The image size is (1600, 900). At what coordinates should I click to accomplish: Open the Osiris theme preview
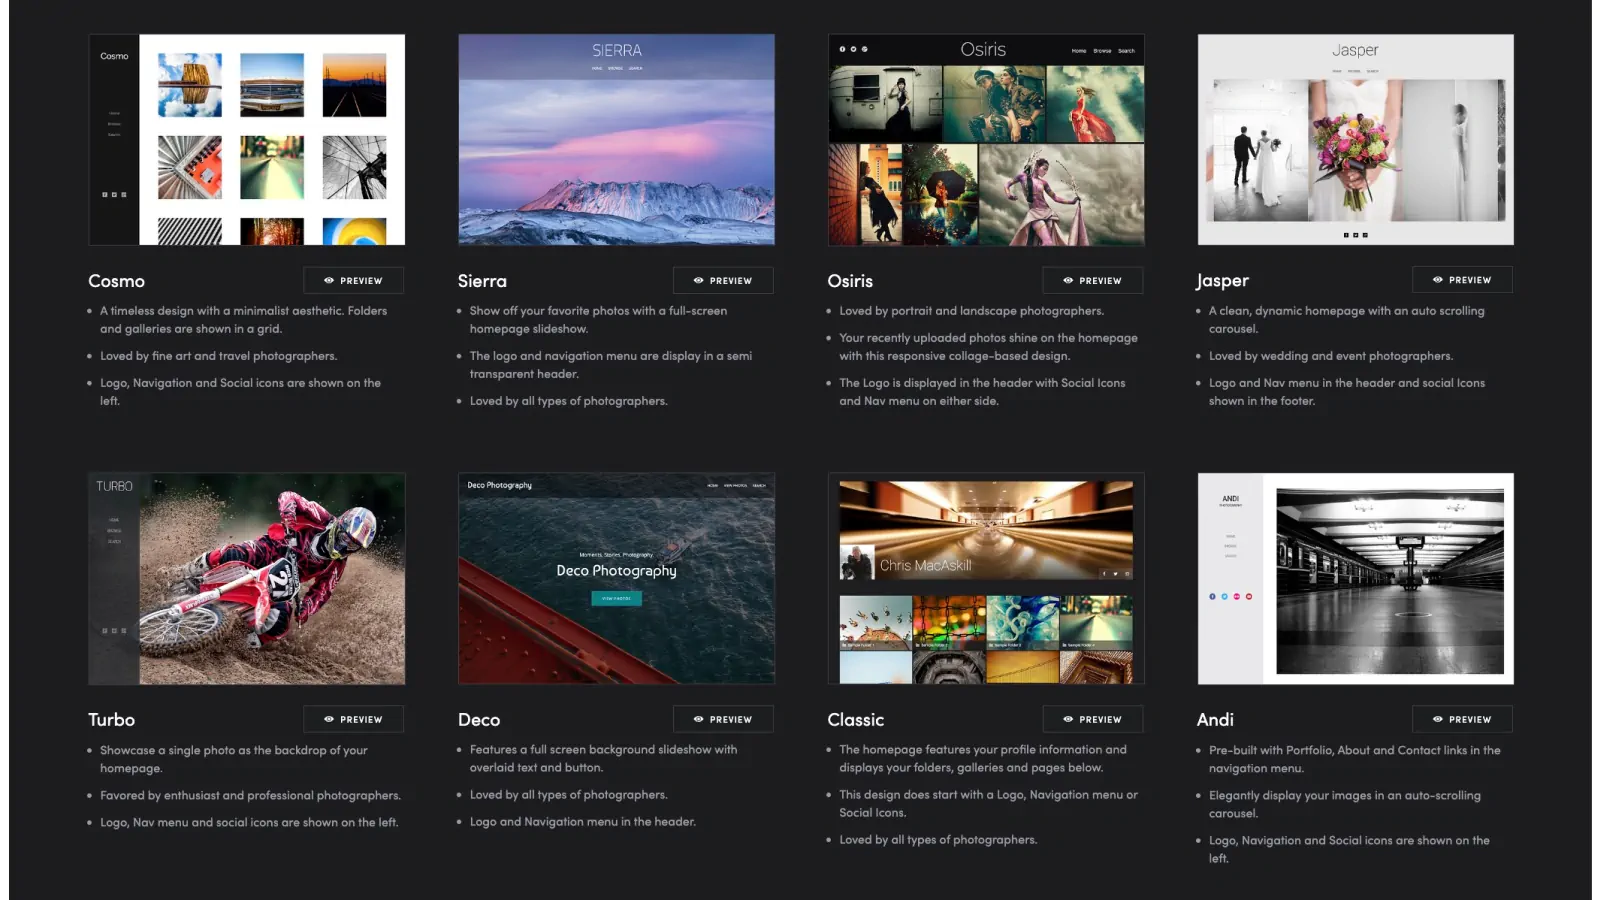tap(1092, 280)
